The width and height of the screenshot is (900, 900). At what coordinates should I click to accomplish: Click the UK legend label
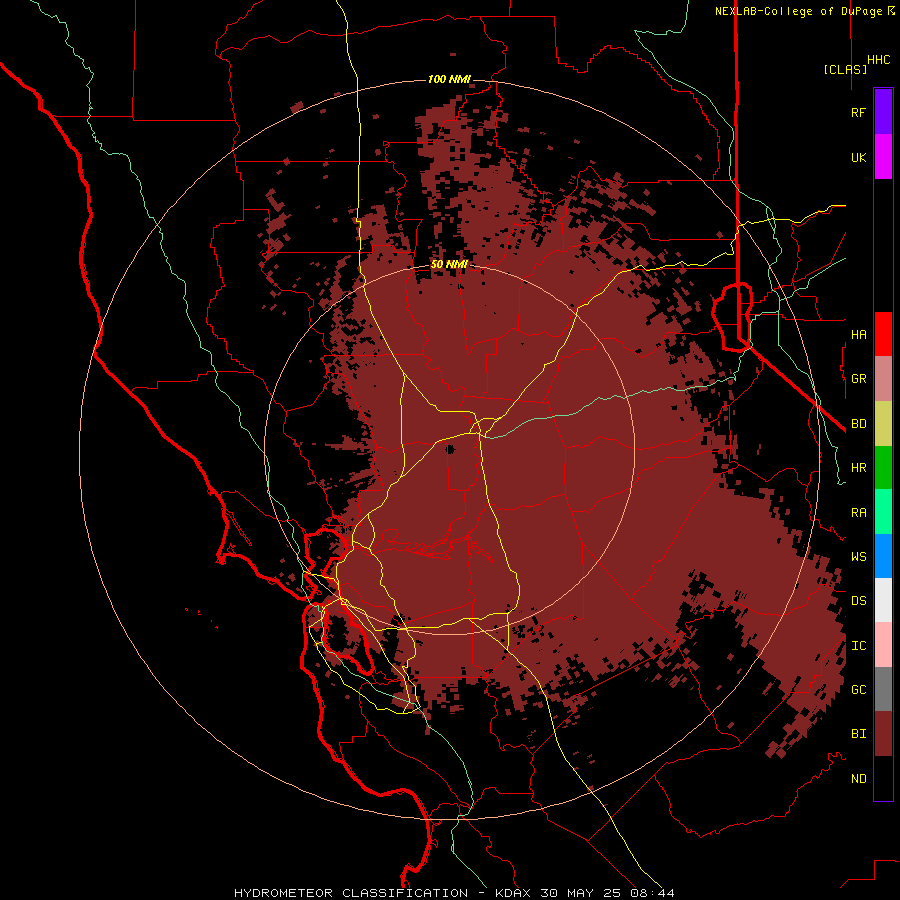point(859,157)
